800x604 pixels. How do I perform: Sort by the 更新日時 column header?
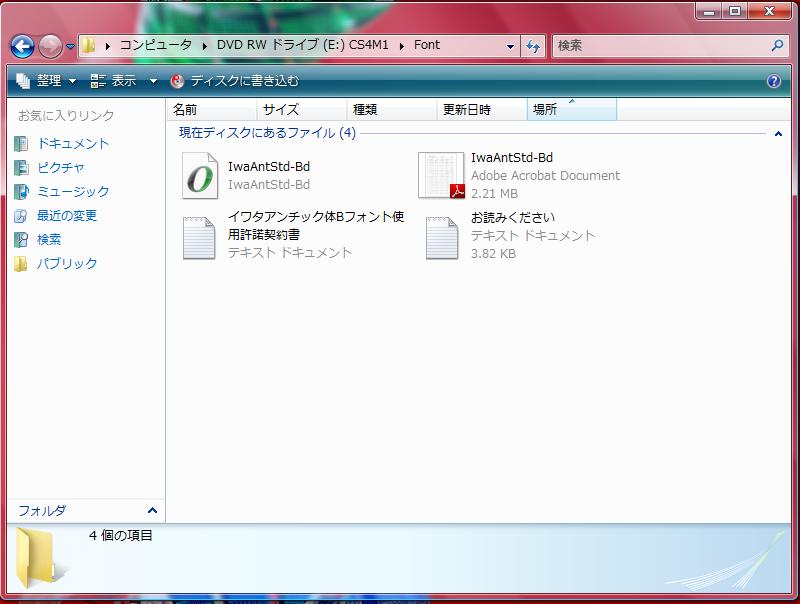click(482, 109)
